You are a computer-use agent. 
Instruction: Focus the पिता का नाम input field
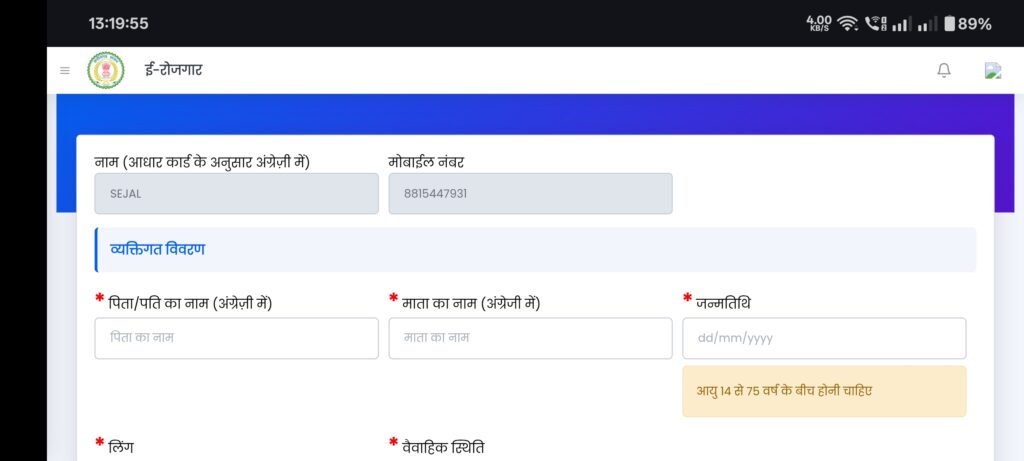point(236,338)
